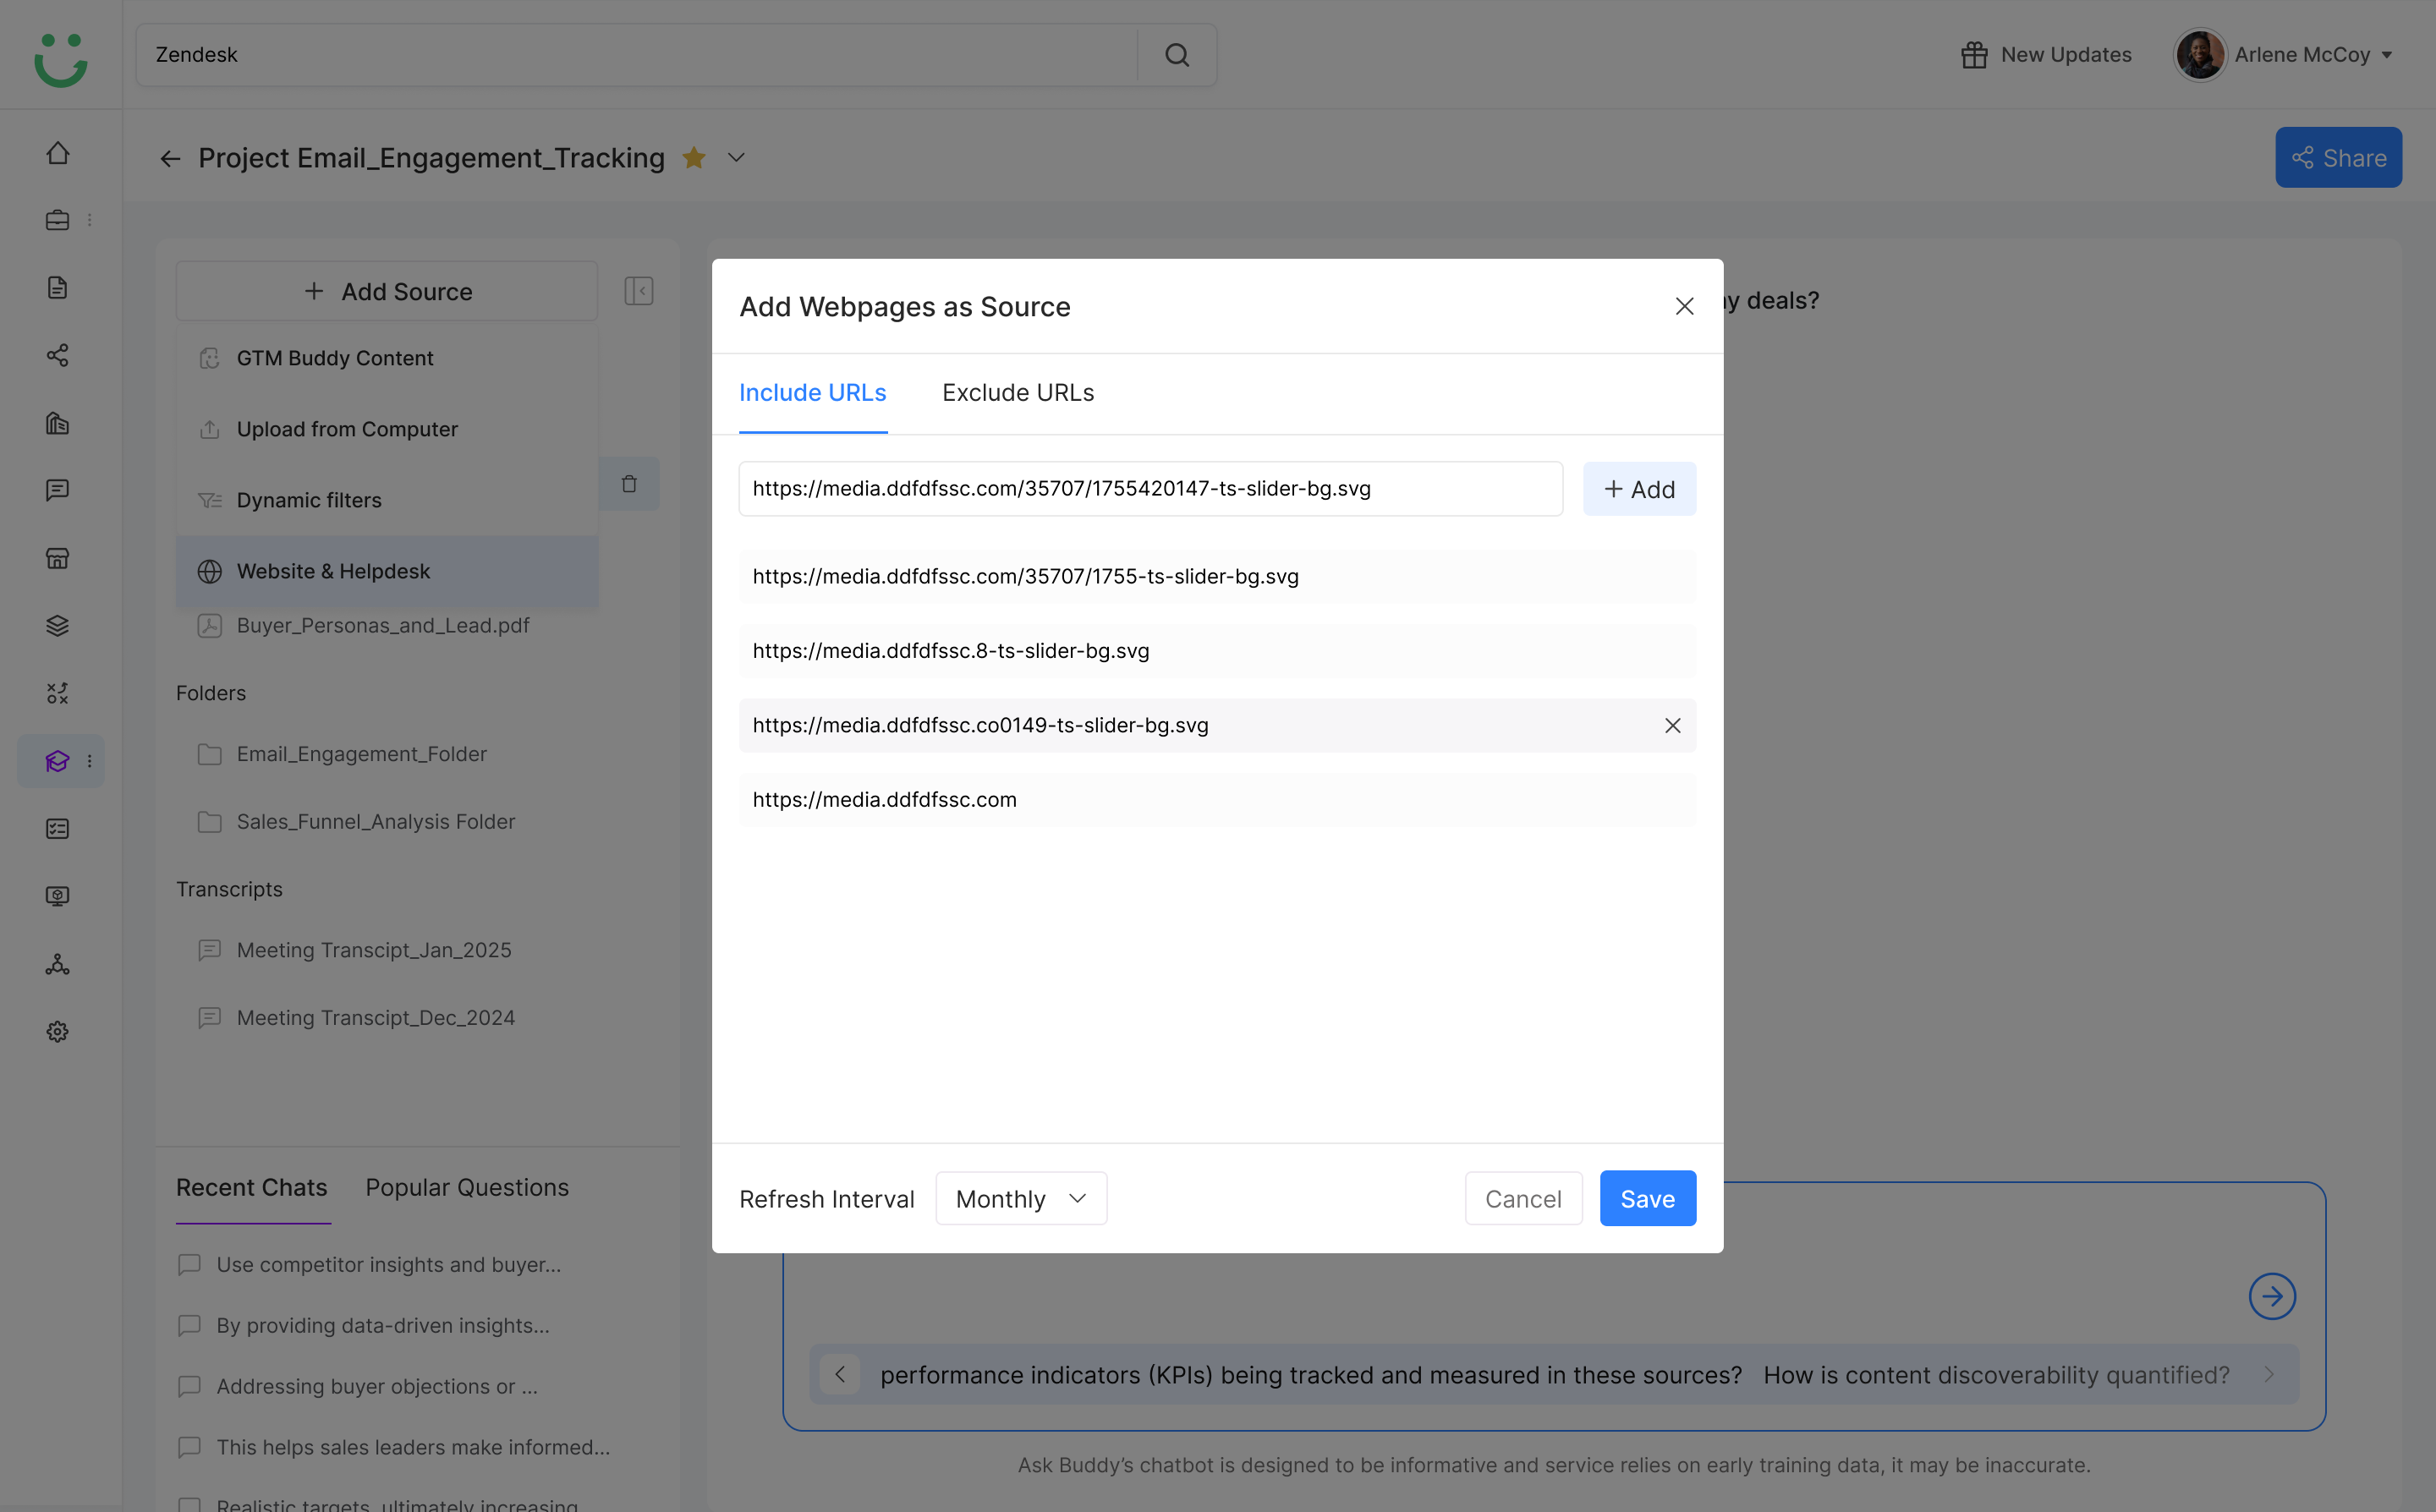Open the Home icon in sidebar
Viewport: 2436px width, 1512px height.
click(x=58, y=153)
